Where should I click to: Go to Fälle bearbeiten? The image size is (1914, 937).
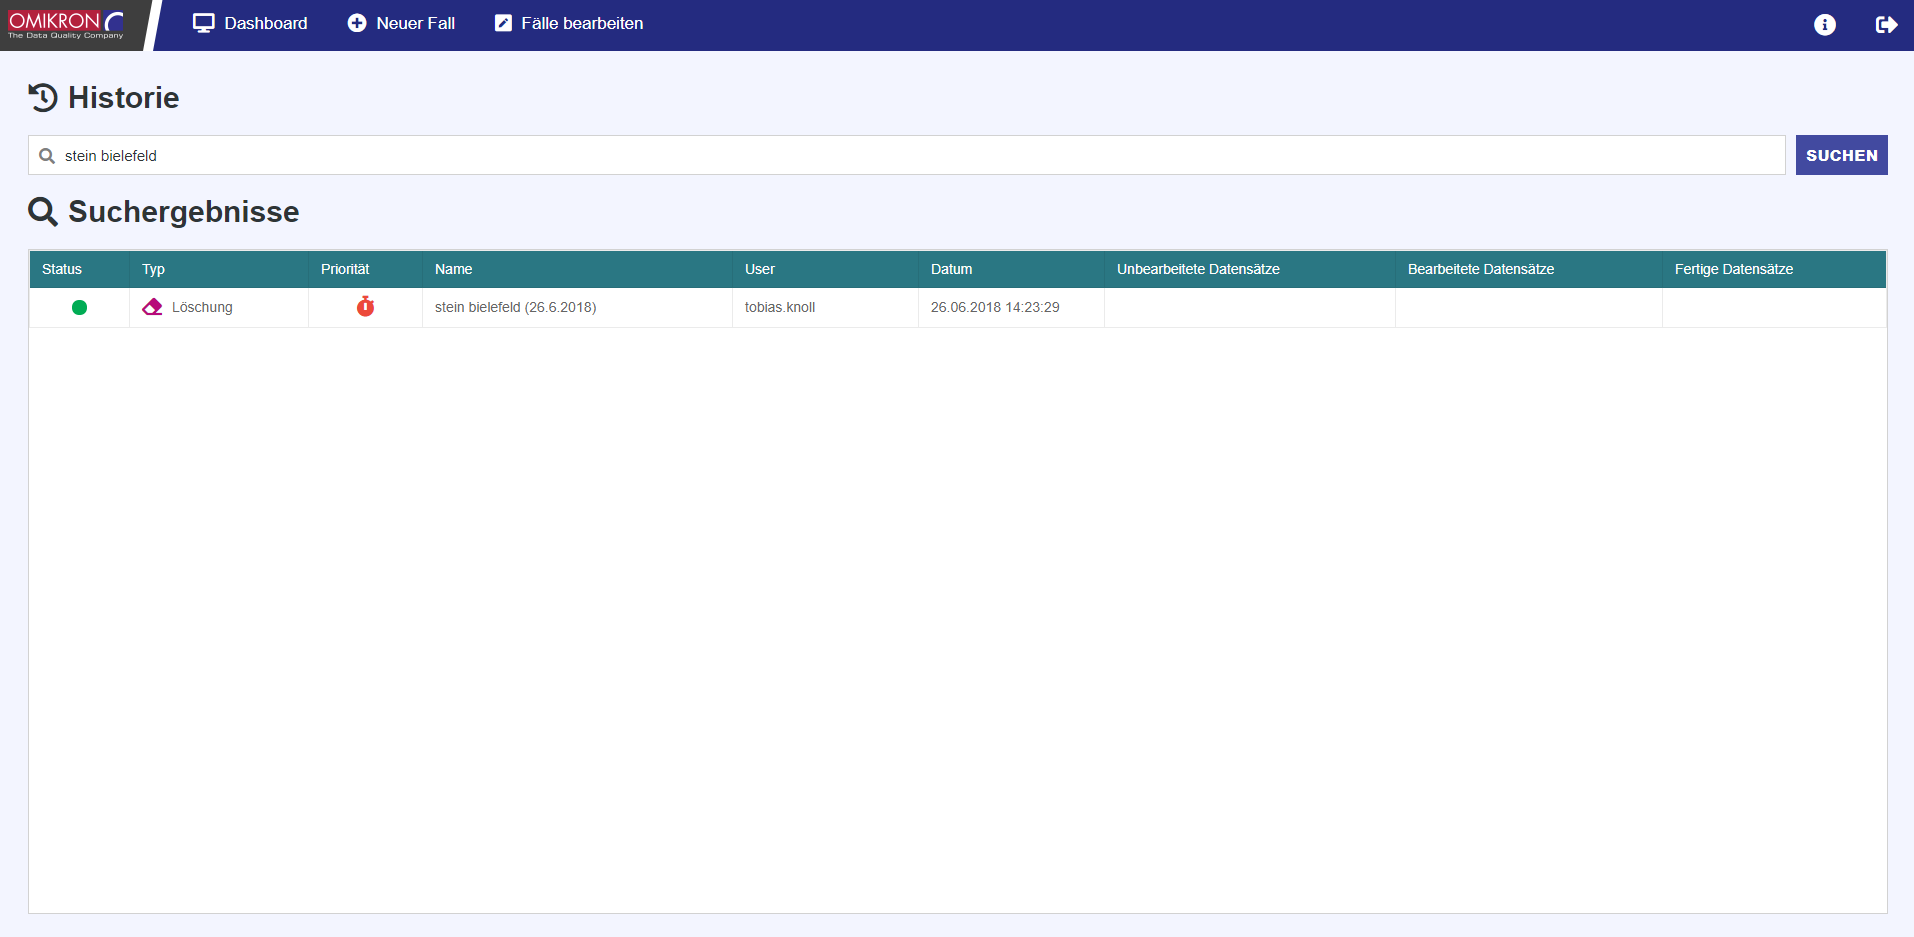click(569, 23)
